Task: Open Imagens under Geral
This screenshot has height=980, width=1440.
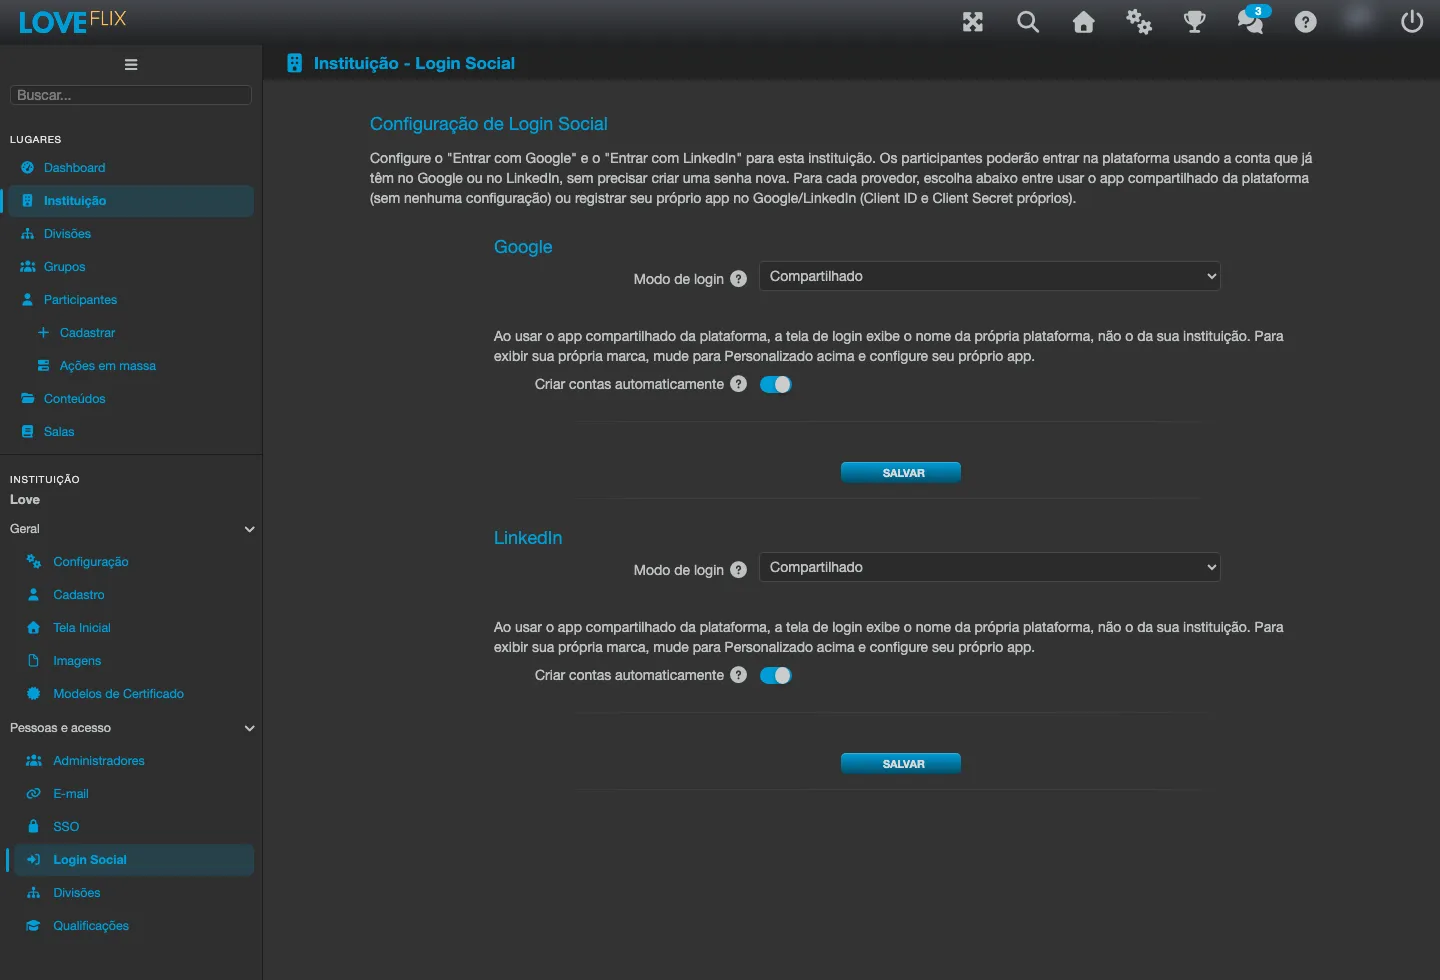Action: click(77, 661)
